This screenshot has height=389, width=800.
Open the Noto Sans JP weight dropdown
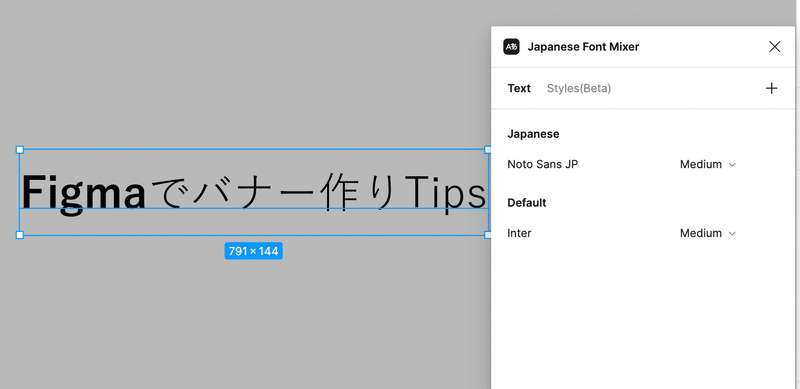(x=708, y=164)
